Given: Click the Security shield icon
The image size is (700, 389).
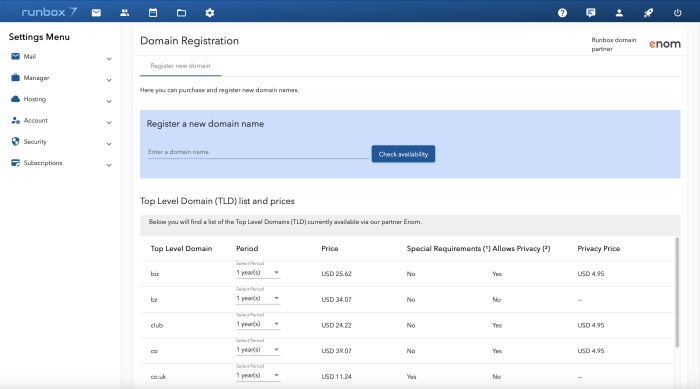Looking at the screenshot, I should [x=15, y=141].
